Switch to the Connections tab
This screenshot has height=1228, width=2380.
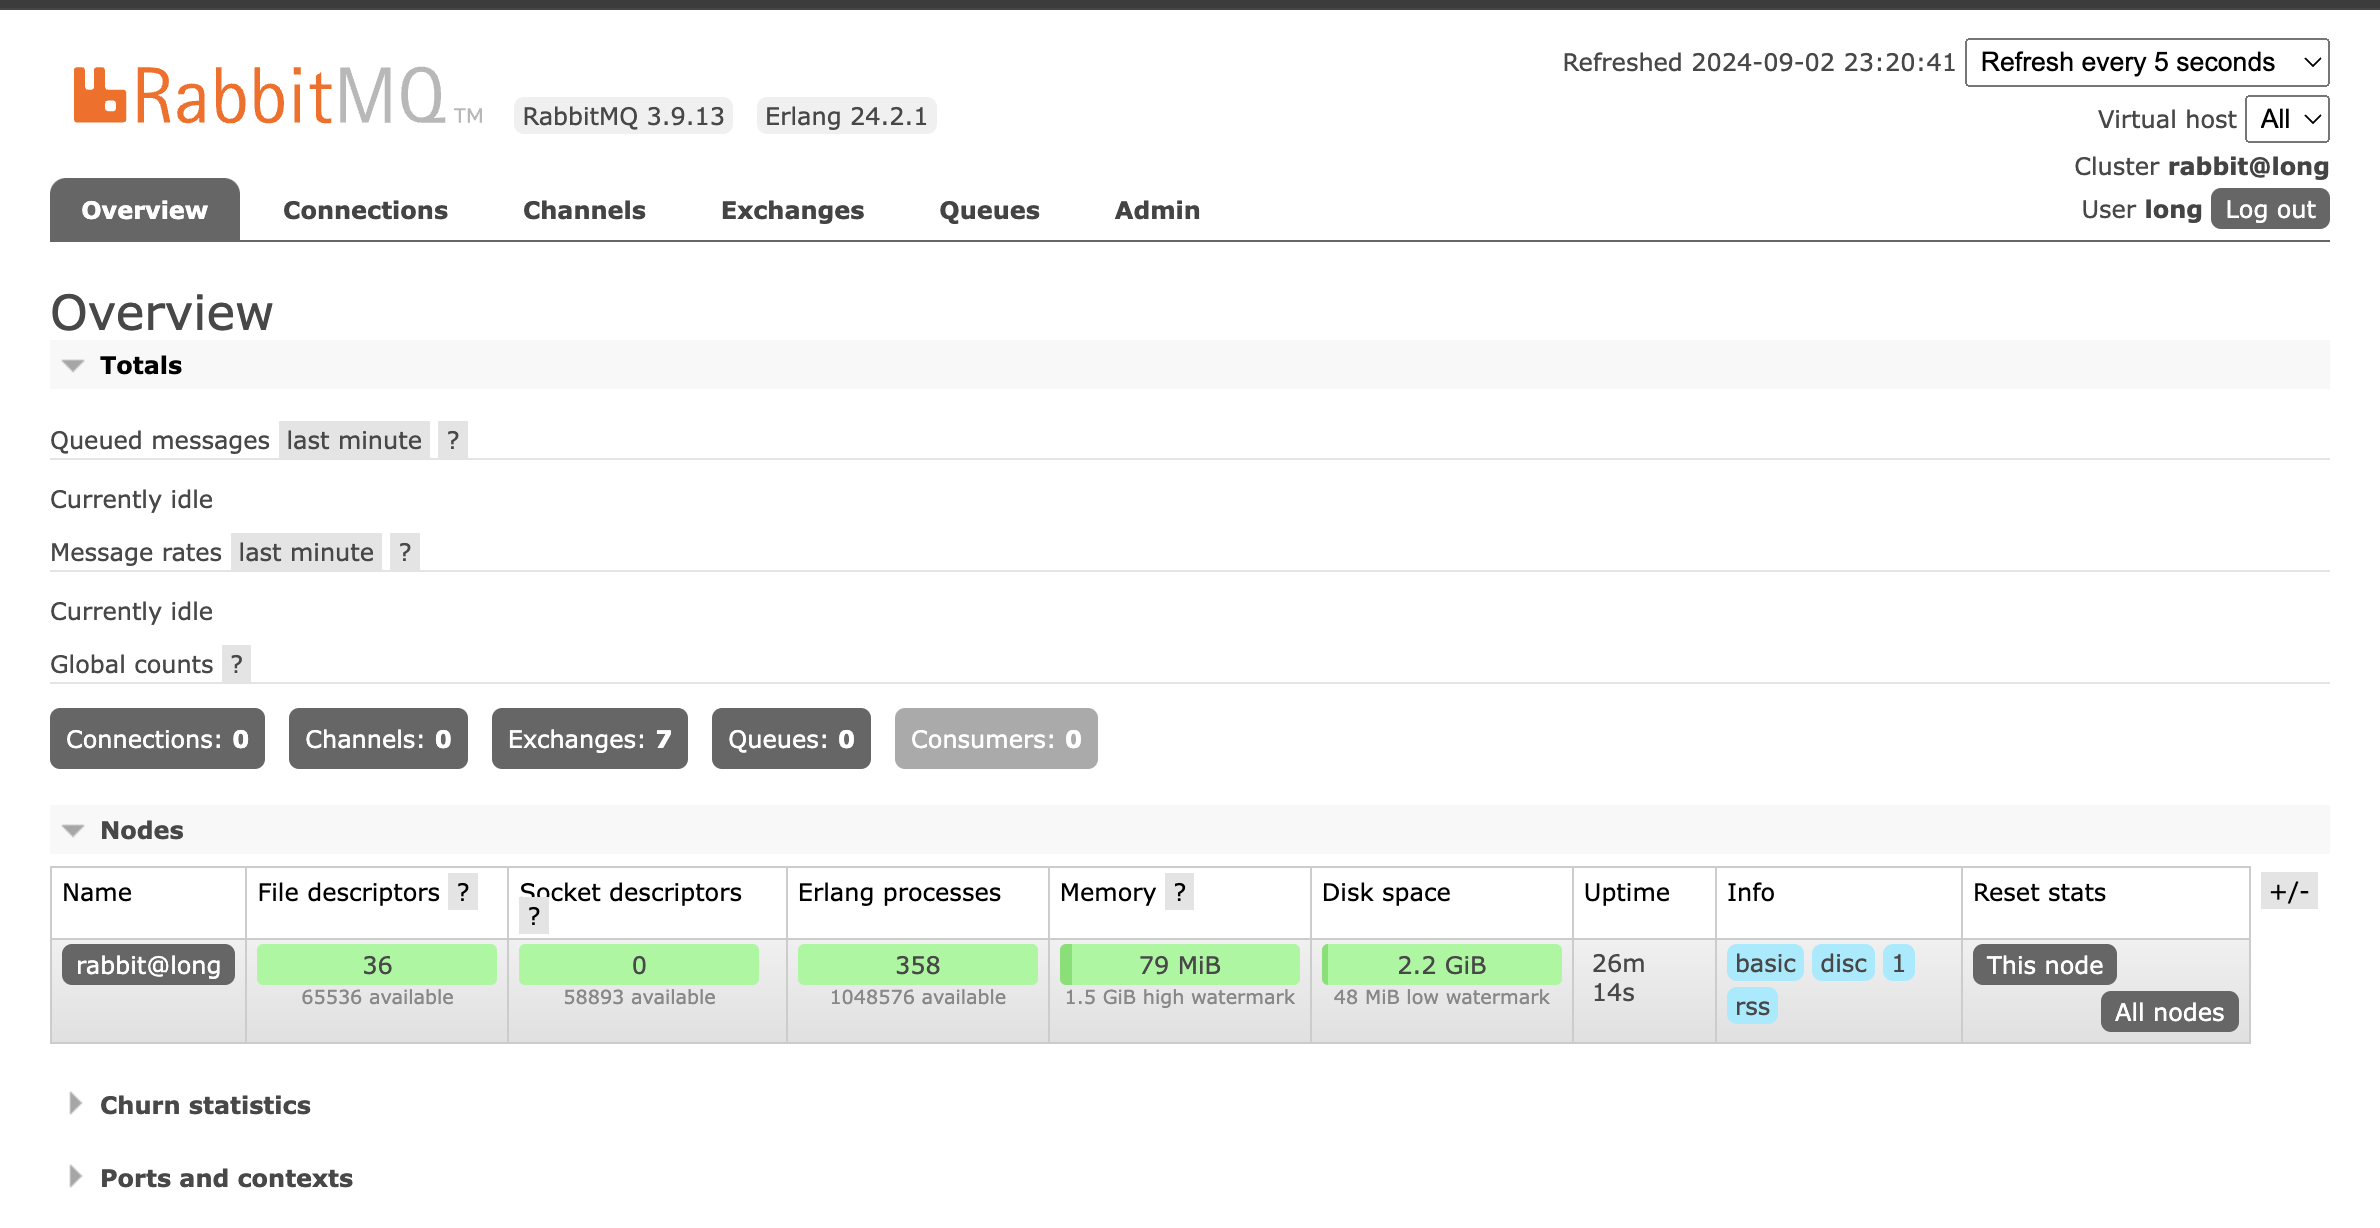[x=365, y=210]
